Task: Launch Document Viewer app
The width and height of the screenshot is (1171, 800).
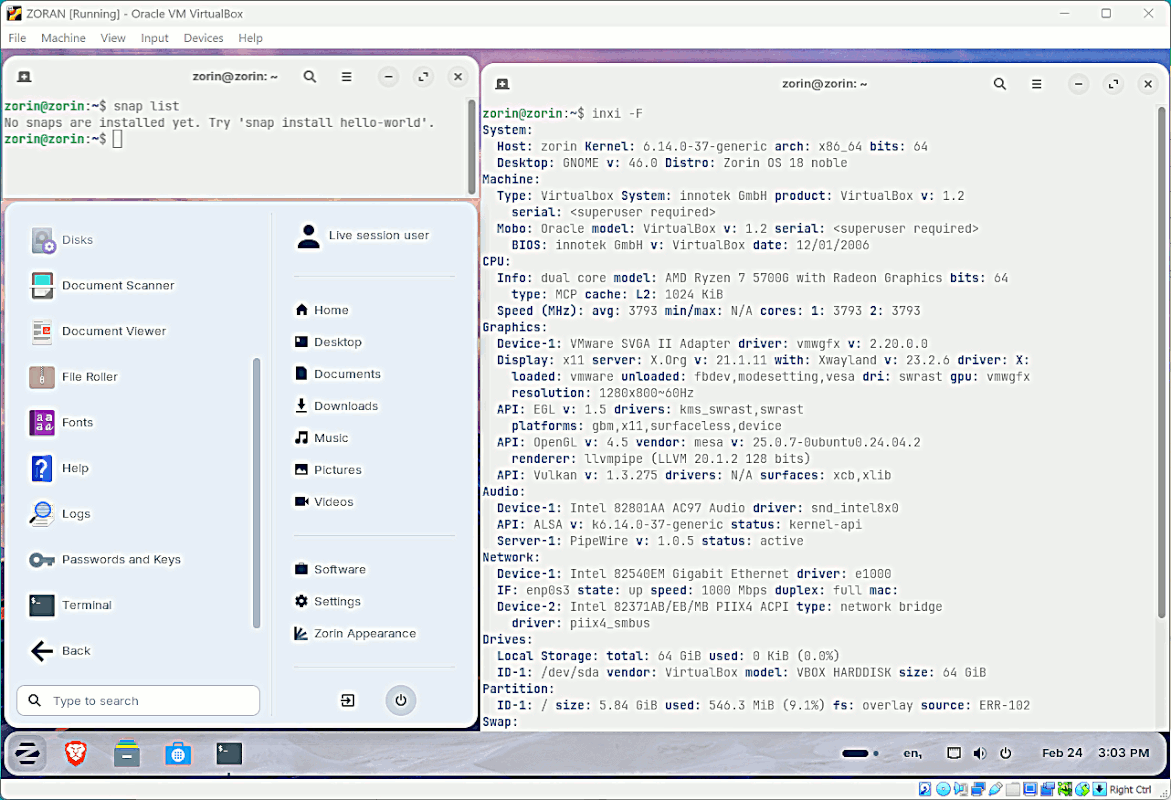Action: [x=98, y=331]
